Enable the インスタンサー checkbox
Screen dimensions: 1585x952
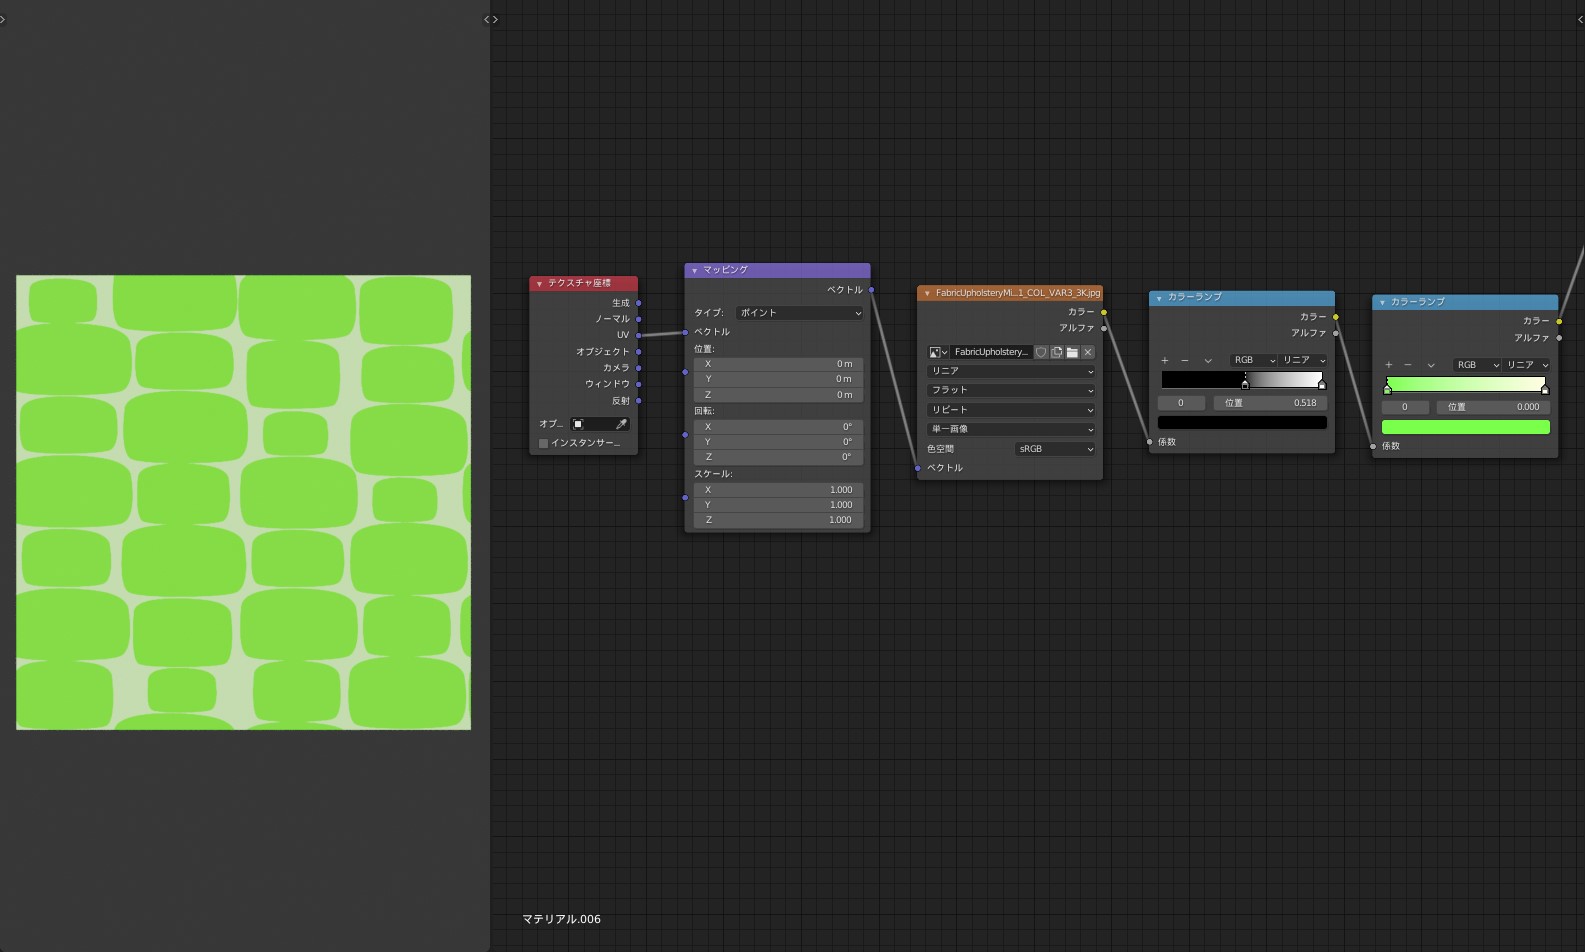(x=544, y=443)
